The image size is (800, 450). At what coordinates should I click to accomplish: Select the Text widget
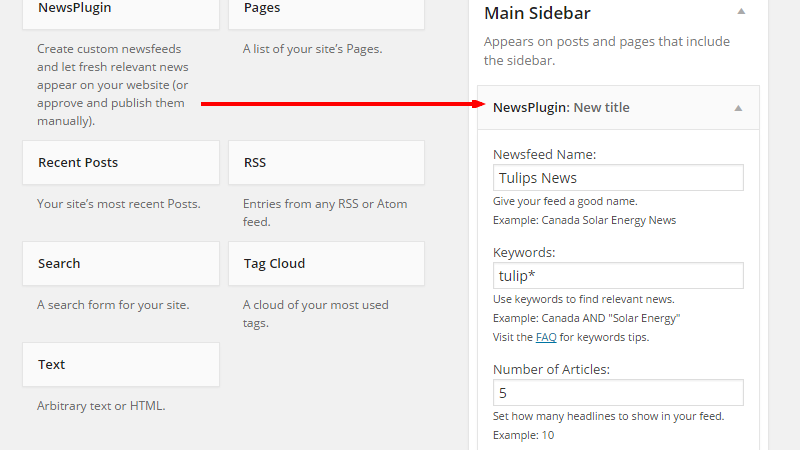121,364
